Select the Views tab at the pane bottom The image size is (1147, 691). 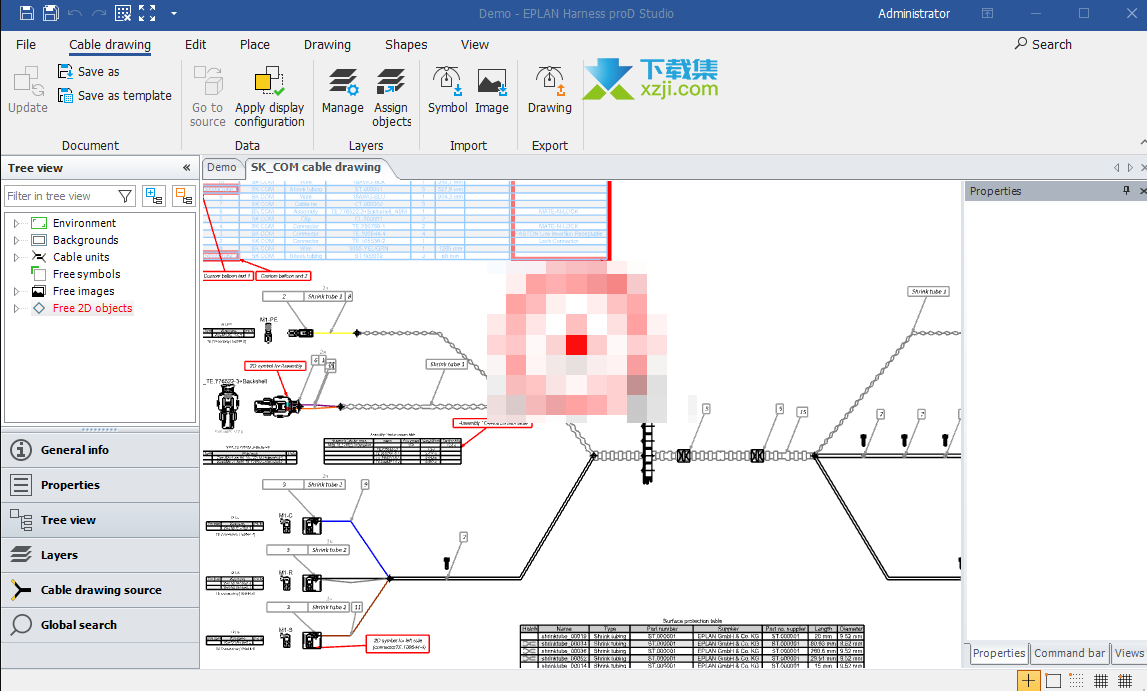pos(1129,653)
